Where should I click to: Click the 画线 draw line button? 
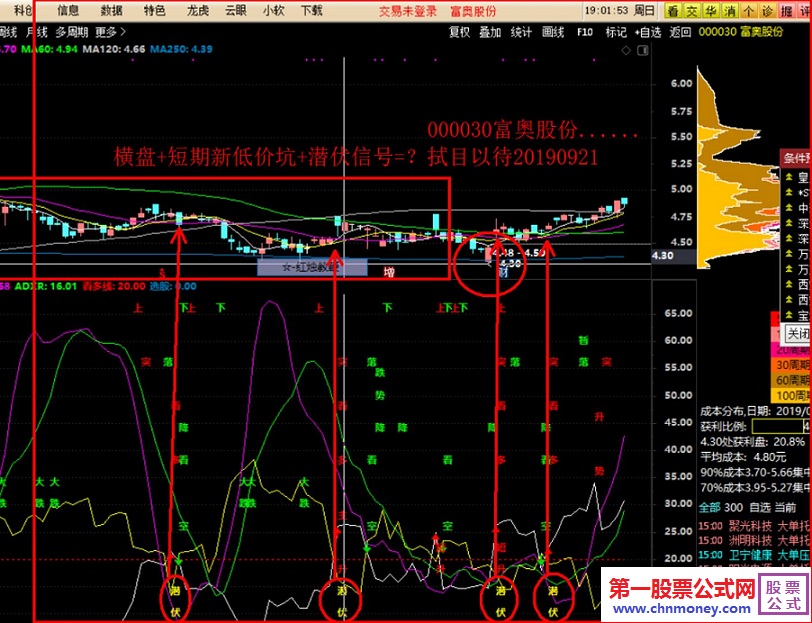[553, 32]
